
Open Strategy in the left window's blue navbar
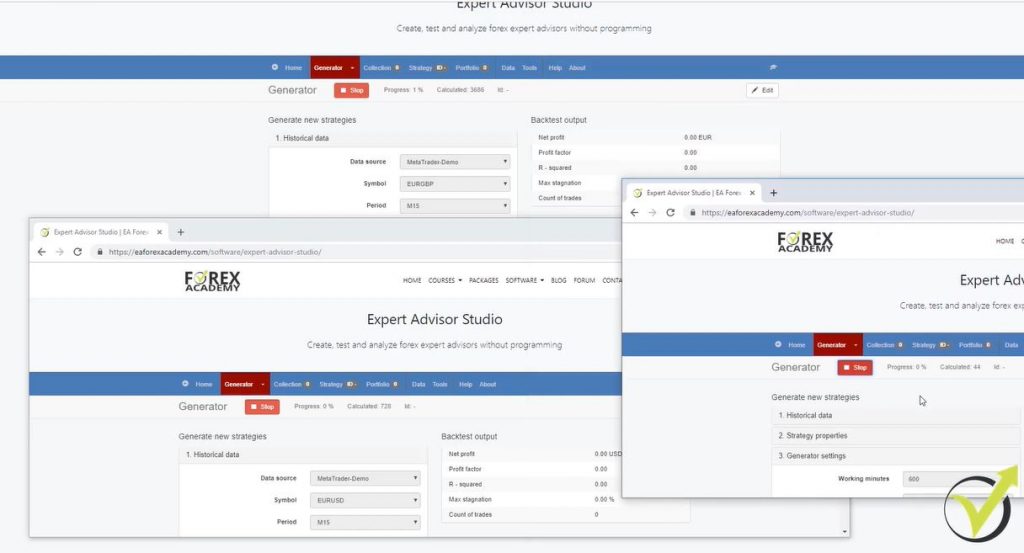336,385
